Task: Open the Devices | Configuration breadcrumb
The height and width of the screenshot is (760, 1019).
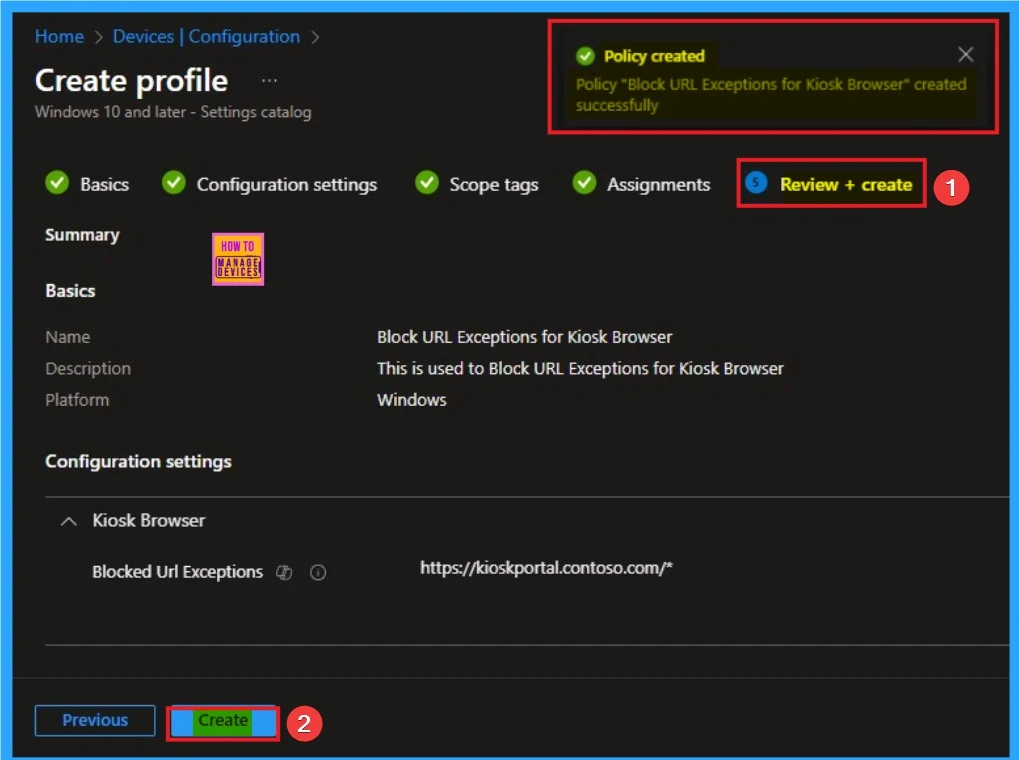Action: (206, 37)
